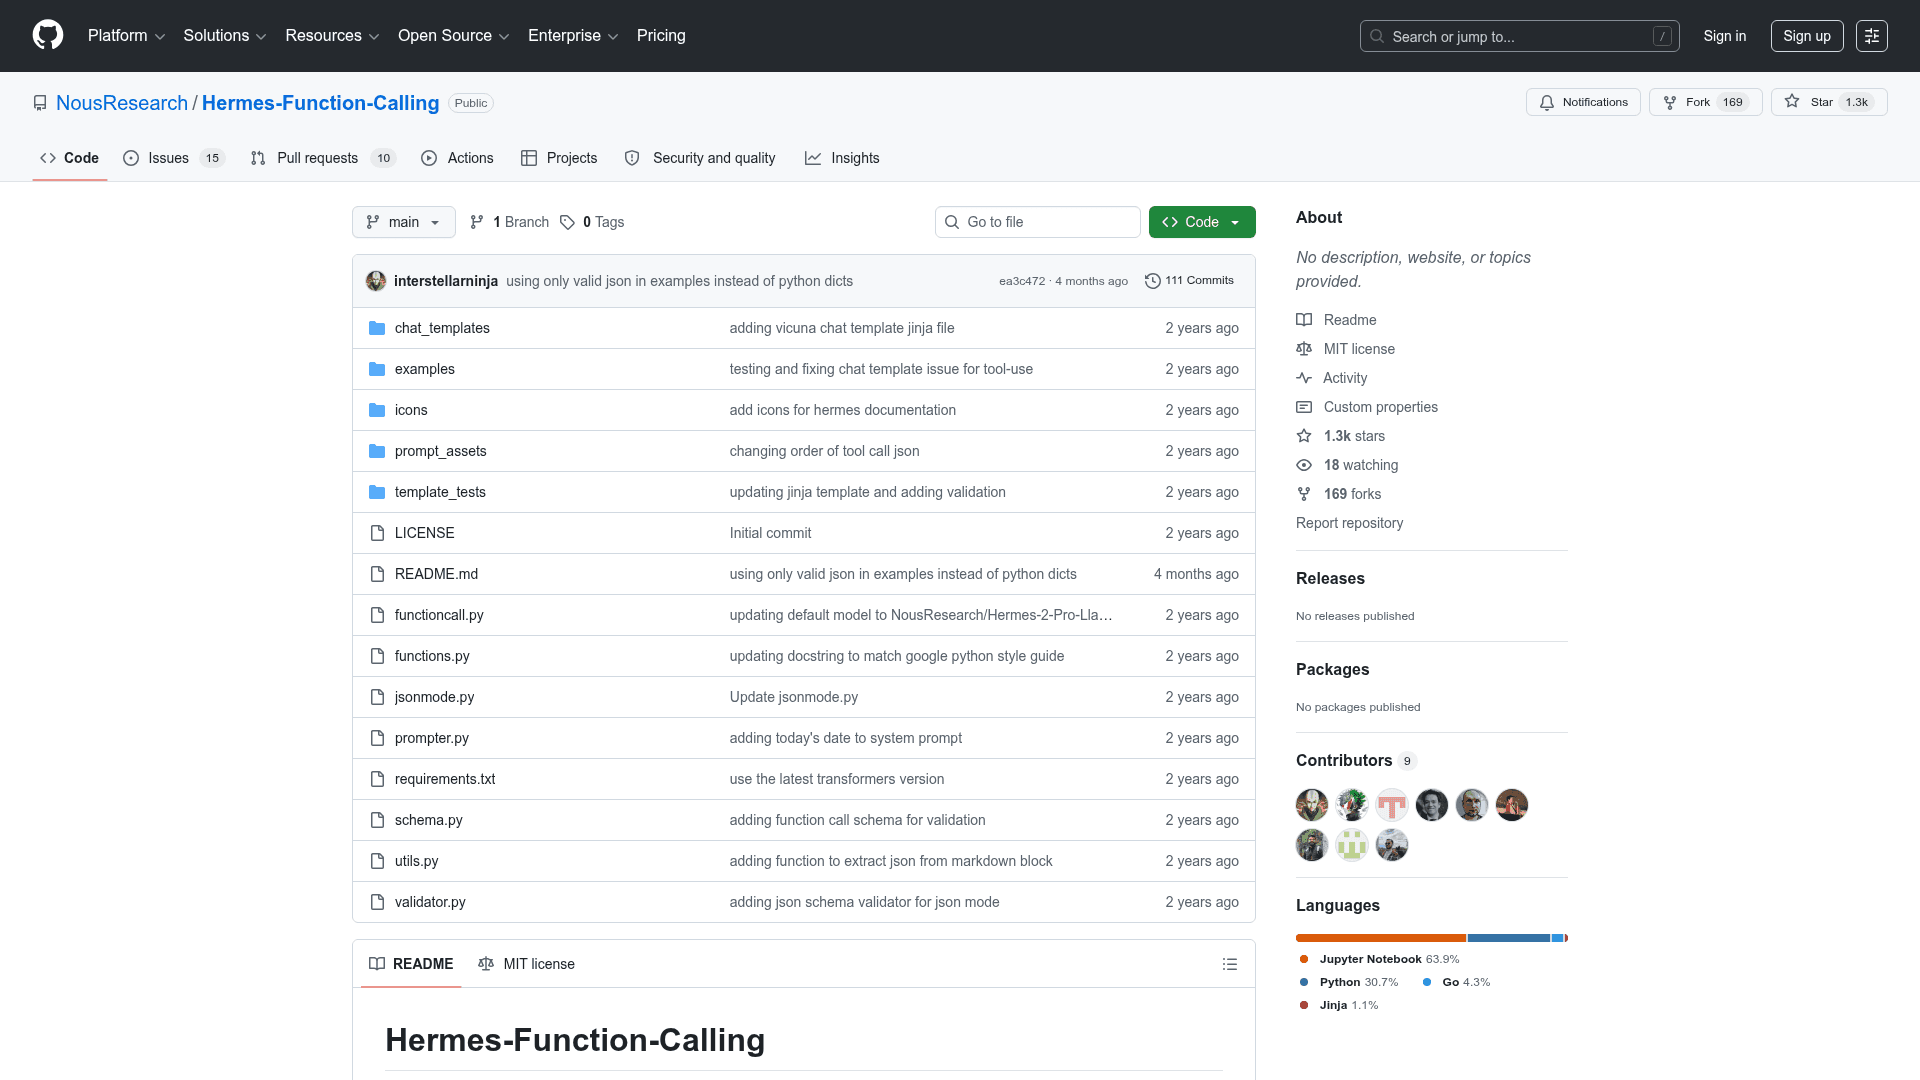The height and width of the screenshot is (1080, 1920).
Task: Click the GitHub home logo
Action: click(x=46, y=35)
